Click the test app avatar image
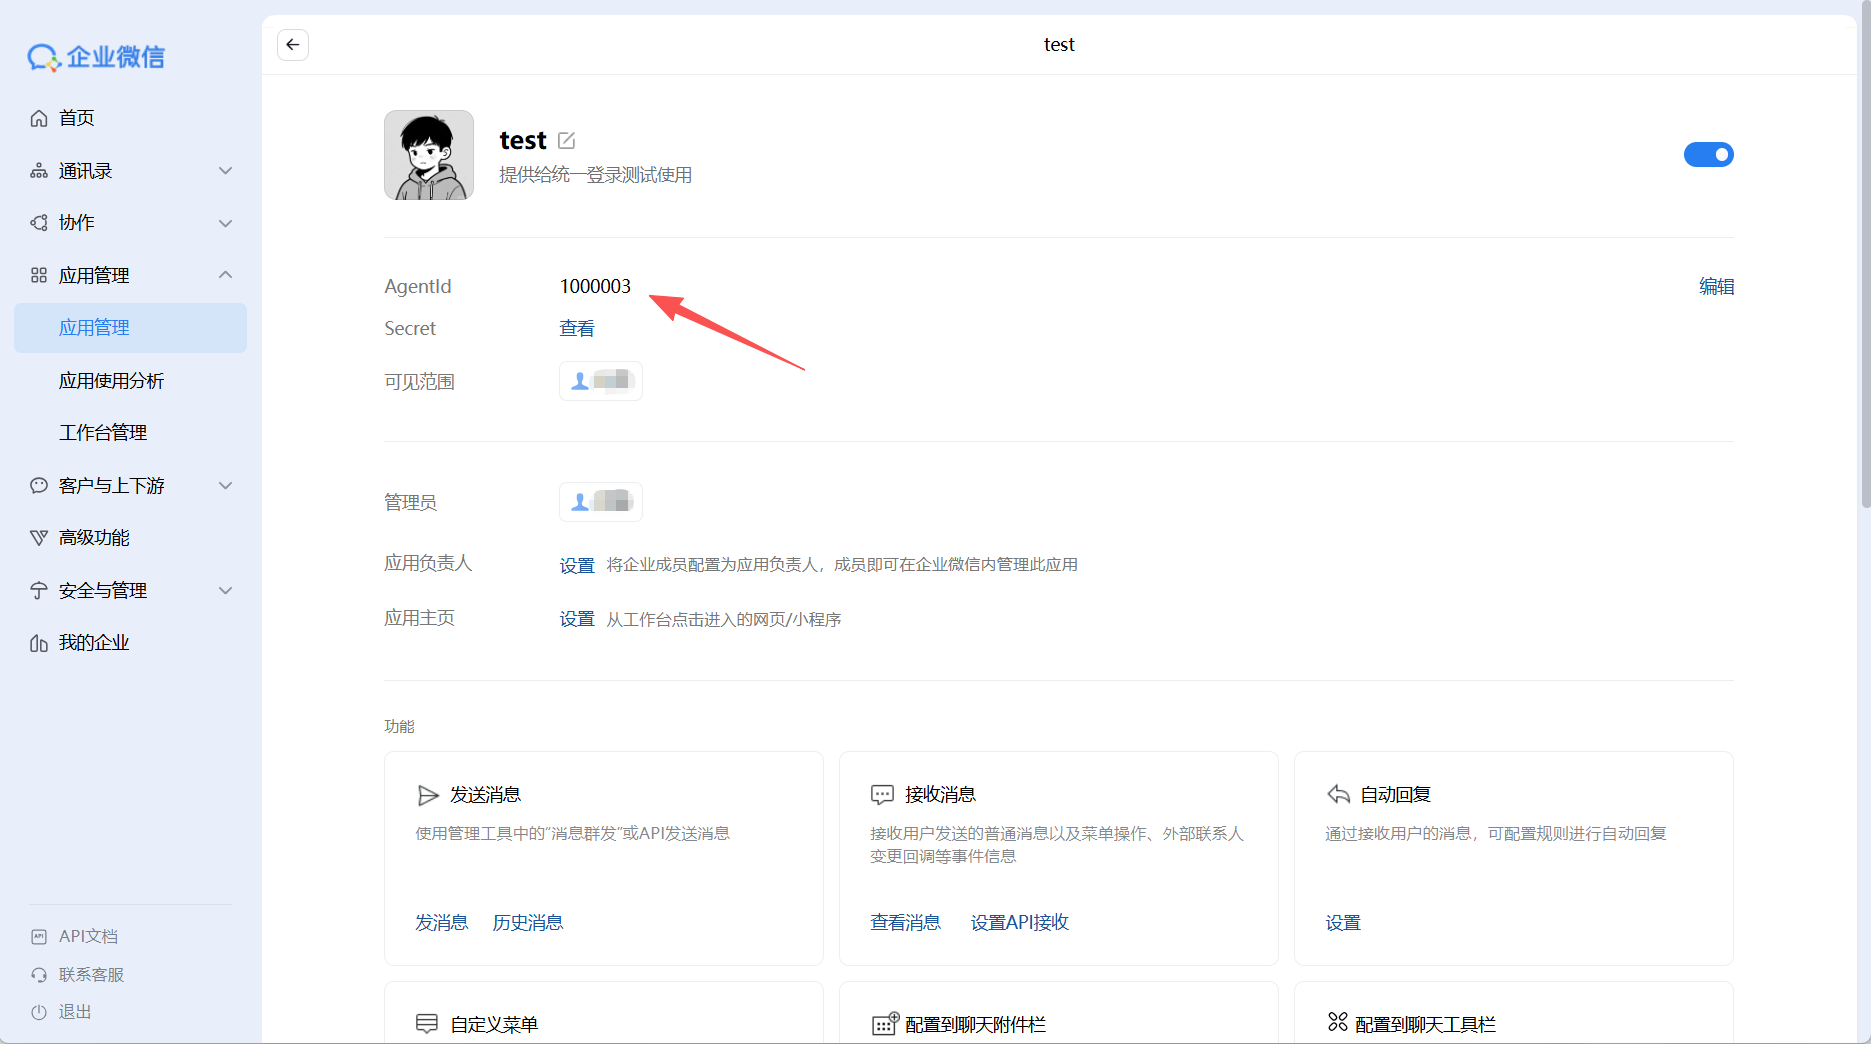This screenshot has width=1871, height=1044. 428,155
